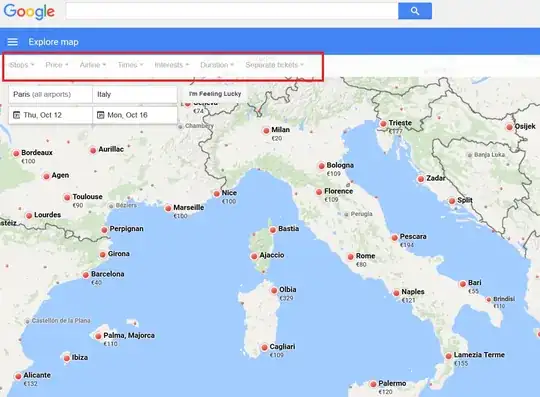
Task: Select the Nice map marker
Action: click(217, 194)
